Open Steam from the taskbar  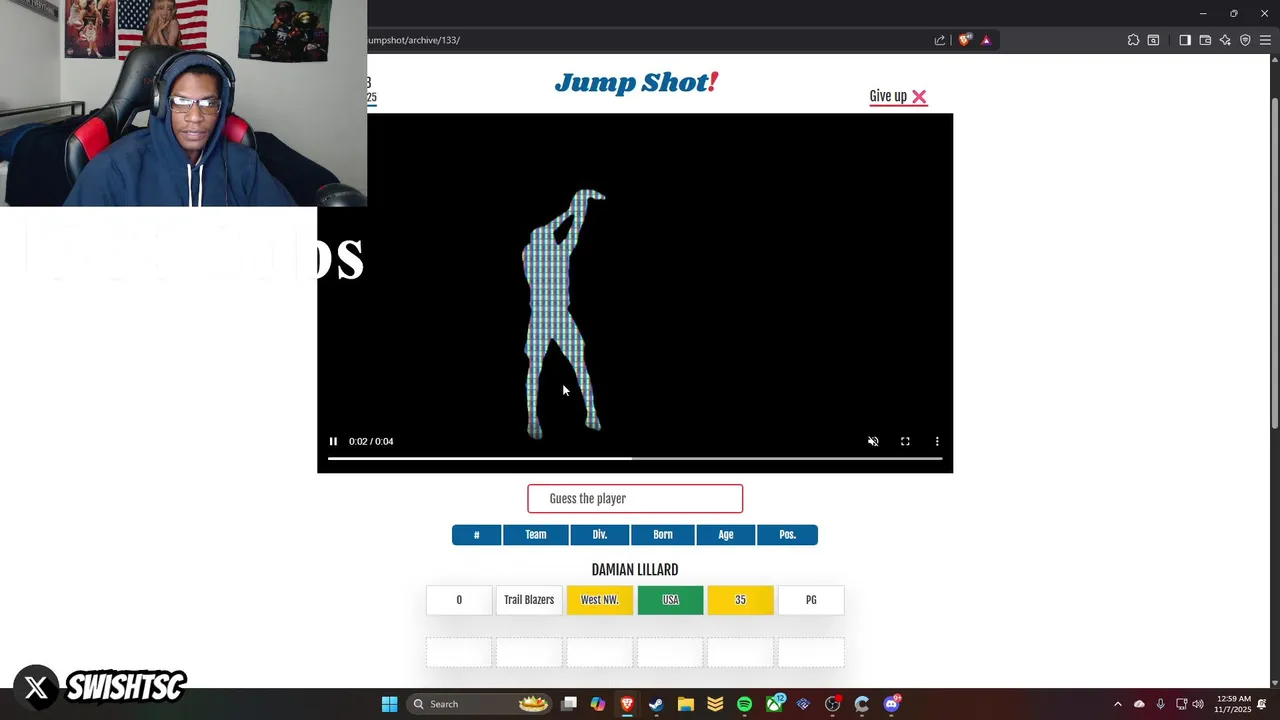[656, 704]
